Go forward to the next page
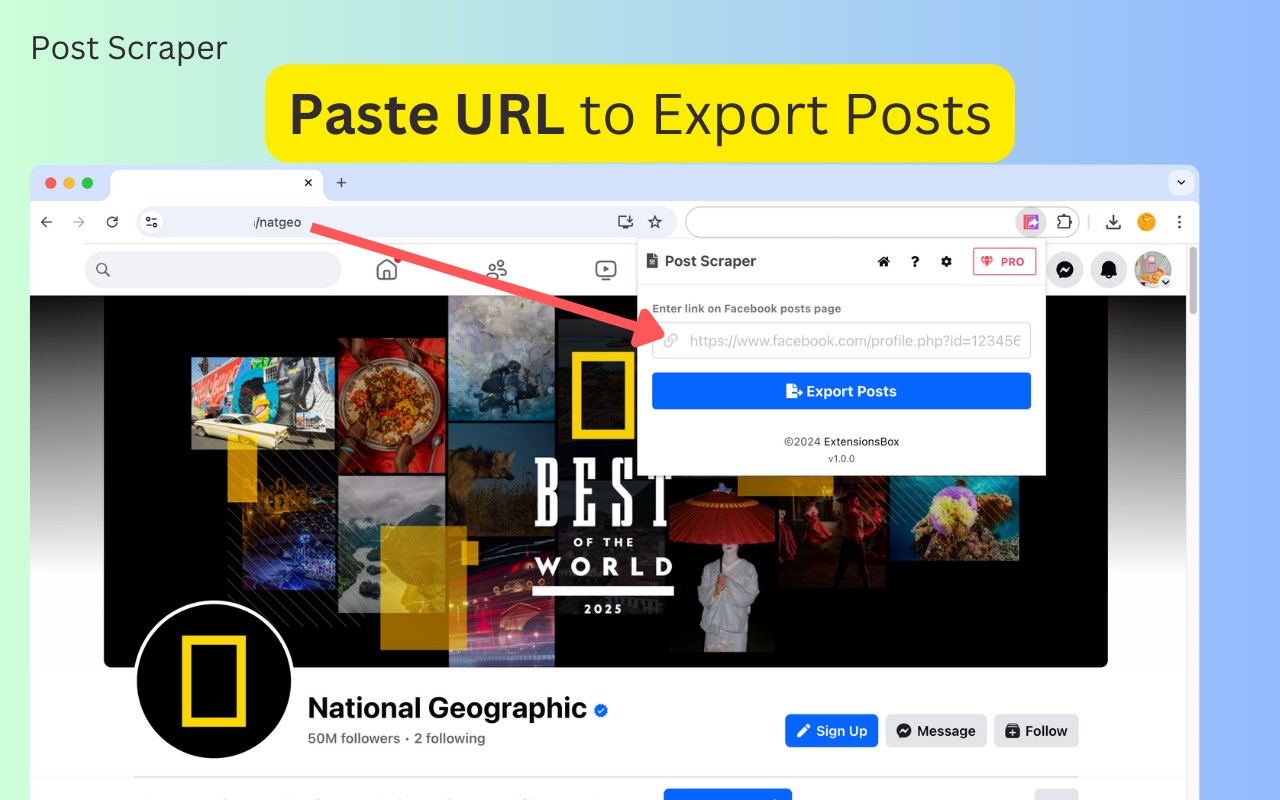Screen dimensions: 1280x800 [x=79, y=222]
